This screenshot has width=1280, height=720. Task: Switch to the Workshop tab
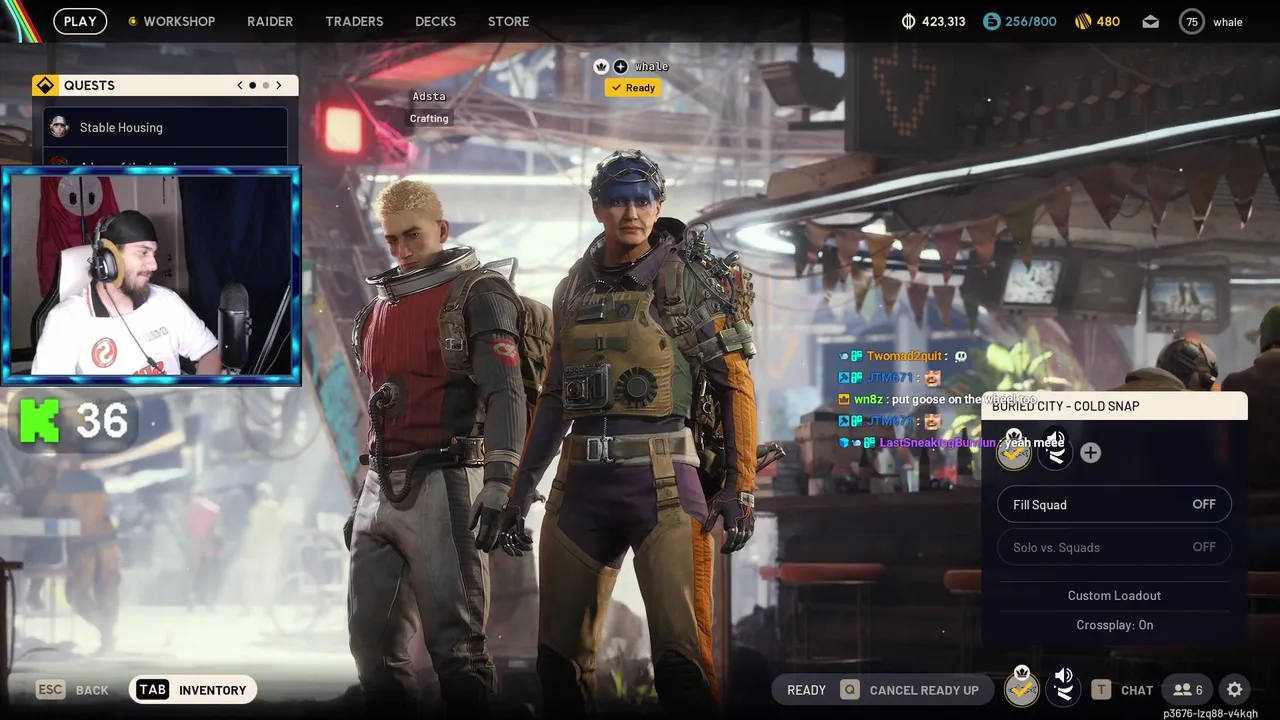click(179, 21)
